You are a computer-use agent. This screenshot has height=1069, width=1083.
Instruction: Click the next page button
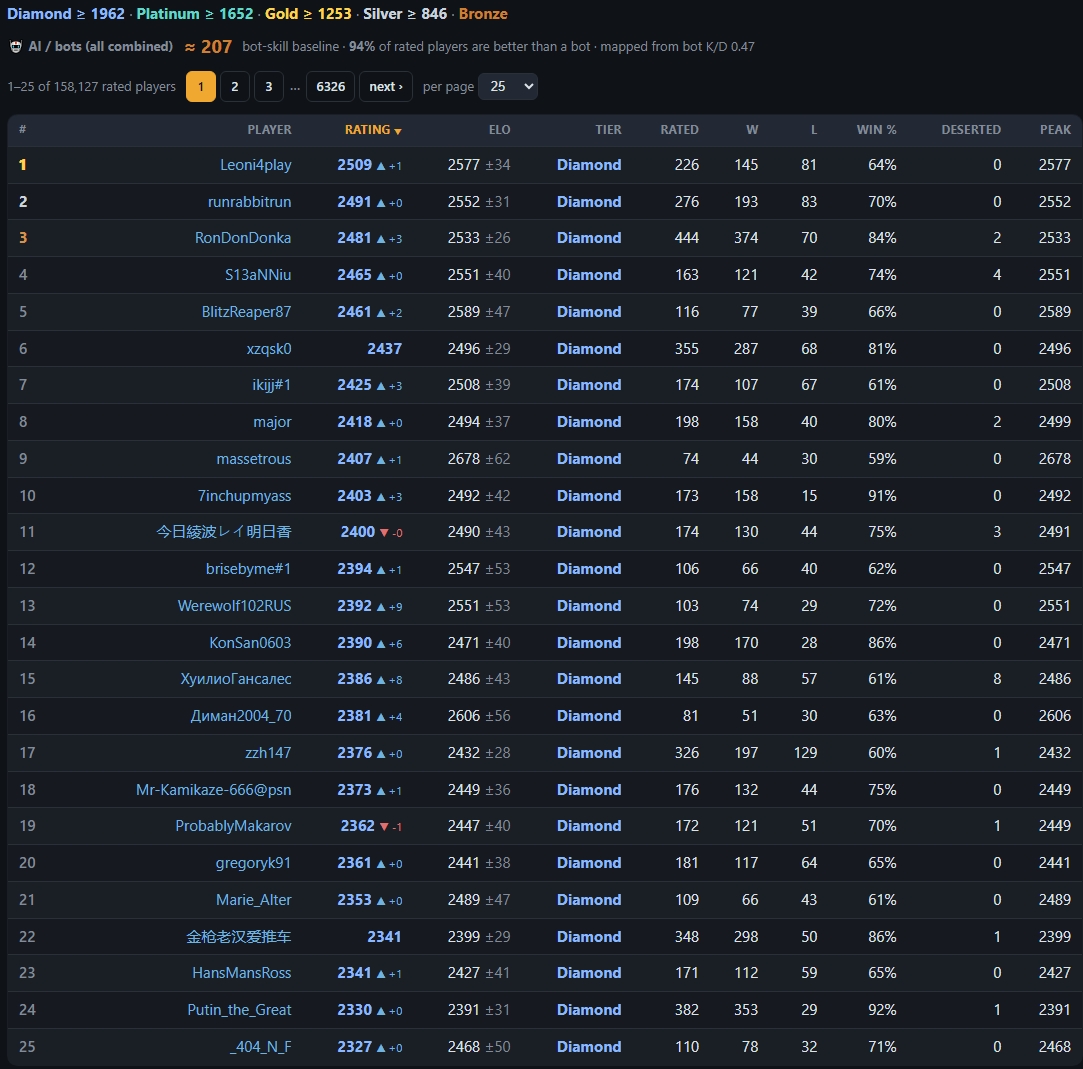click(385, 86)
